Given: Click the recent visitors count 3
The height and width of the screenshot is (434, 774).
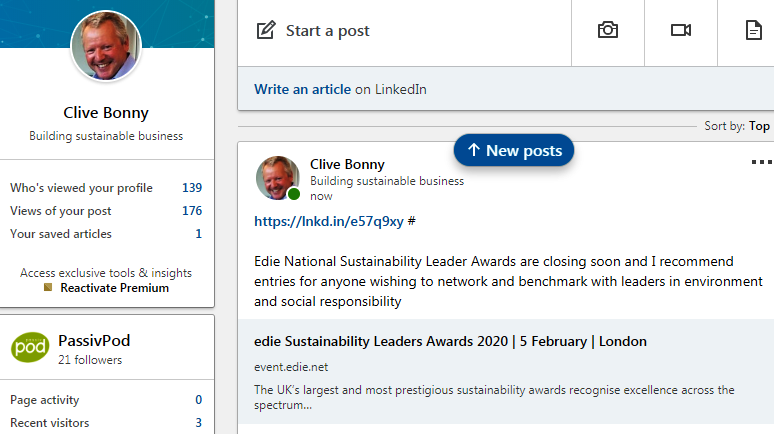Looking at the screenshot, I should click(198, 423).
